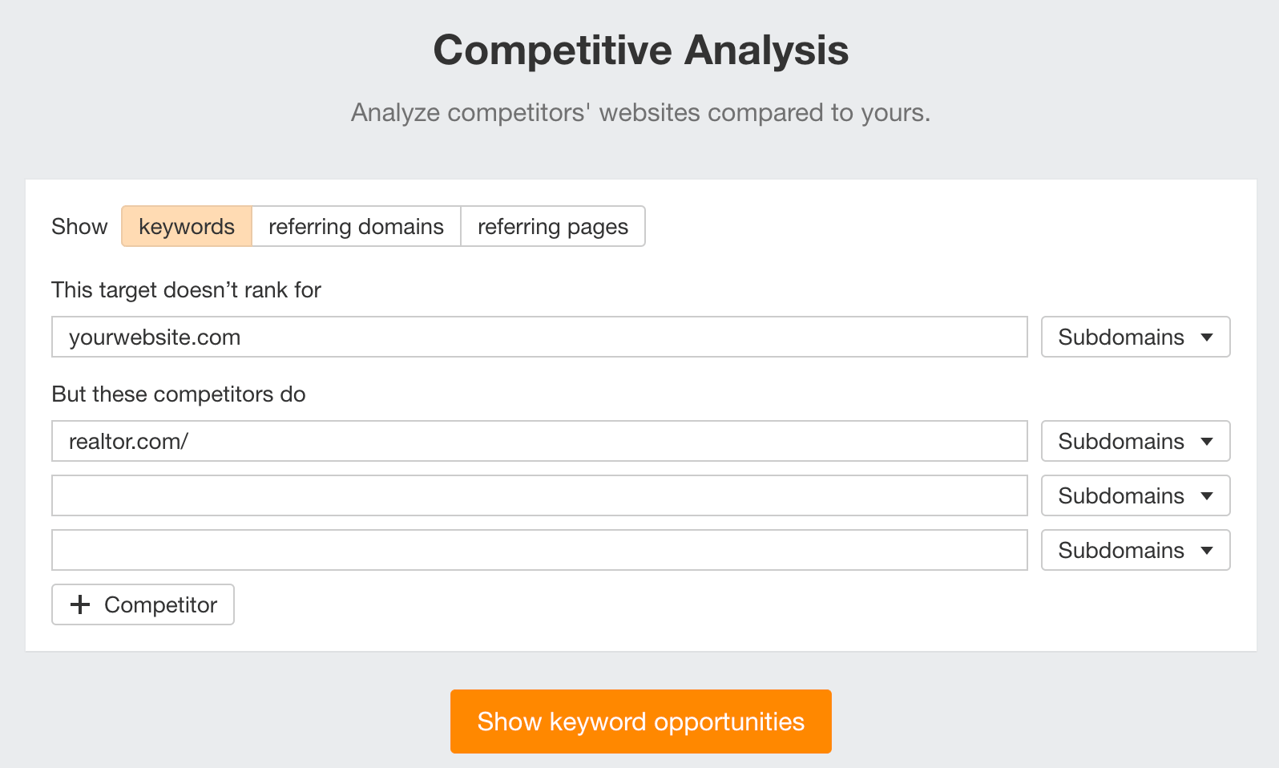The height and width of the screenshot is (768, 1279).
Task: Select the yourwebsite.com target input field
Action: 540,337
